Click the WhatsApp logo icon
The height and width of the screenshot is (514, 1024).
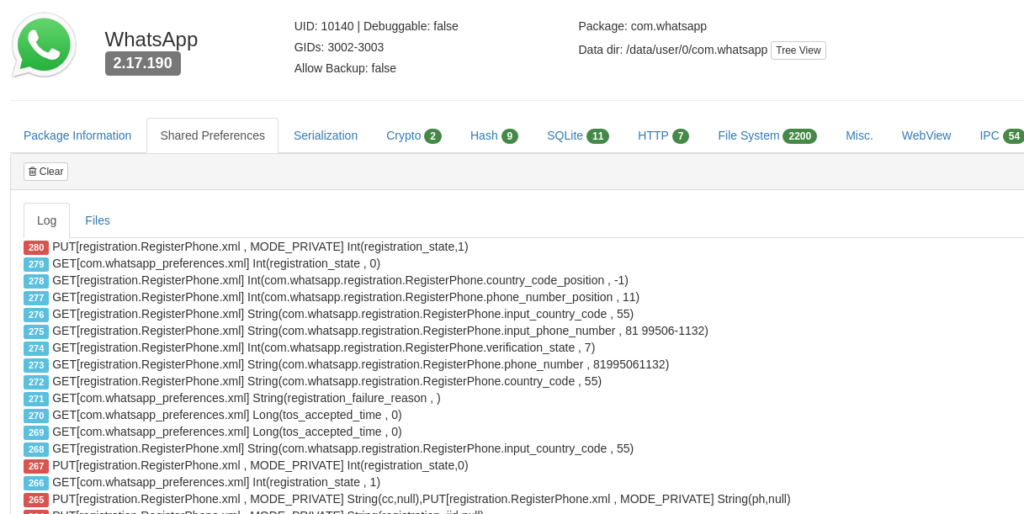(x=44, y=45)
